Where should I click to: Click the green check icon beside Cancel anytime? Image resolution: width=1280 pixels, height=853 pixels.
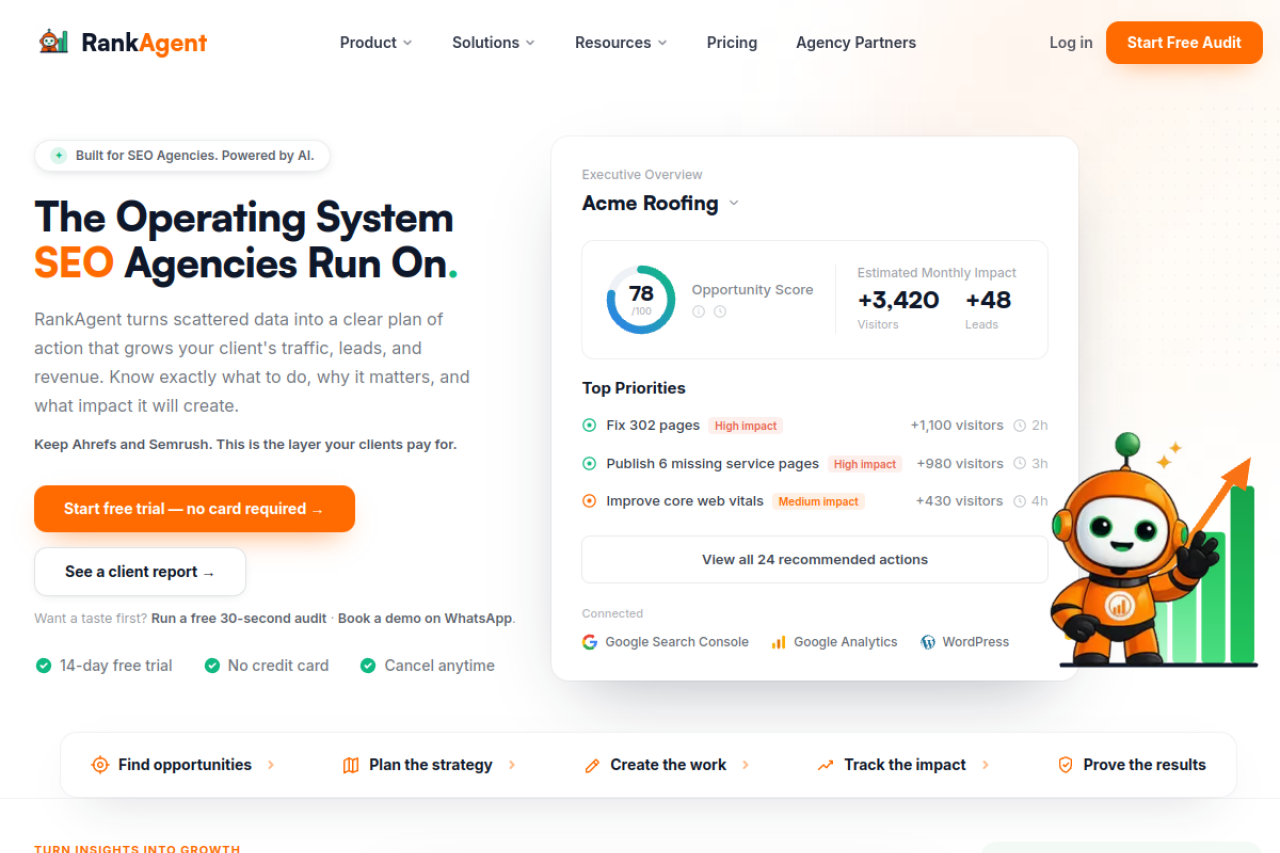(x=368, y=666)
